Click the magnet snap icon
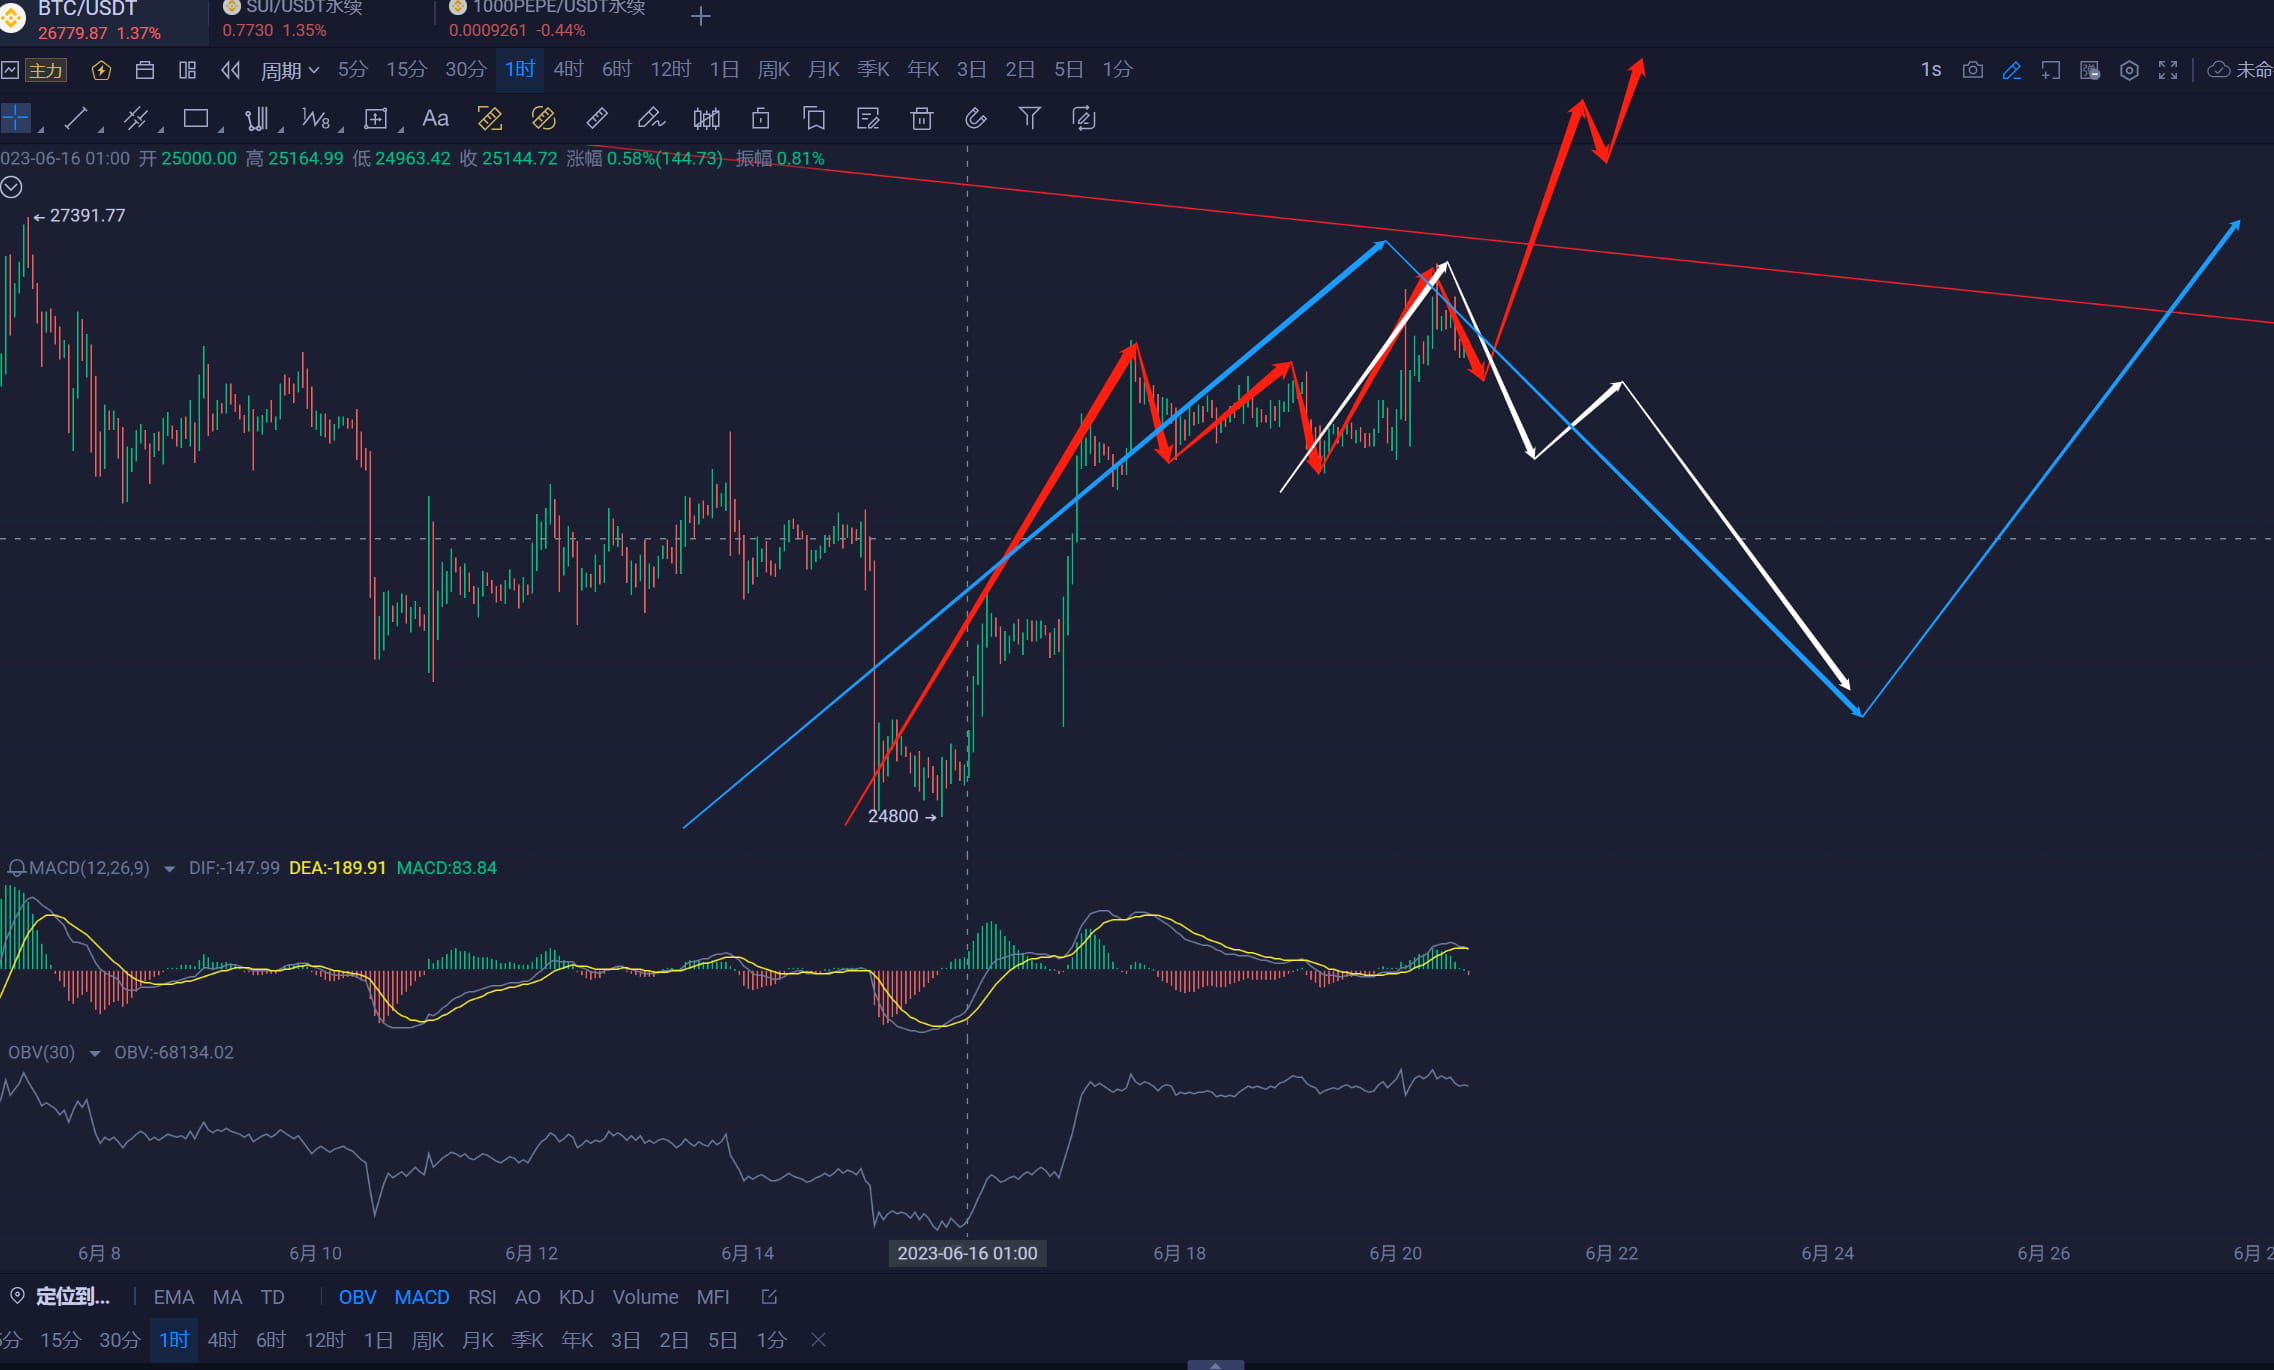Screen dimensions: 2274x1370 (975, 119)
